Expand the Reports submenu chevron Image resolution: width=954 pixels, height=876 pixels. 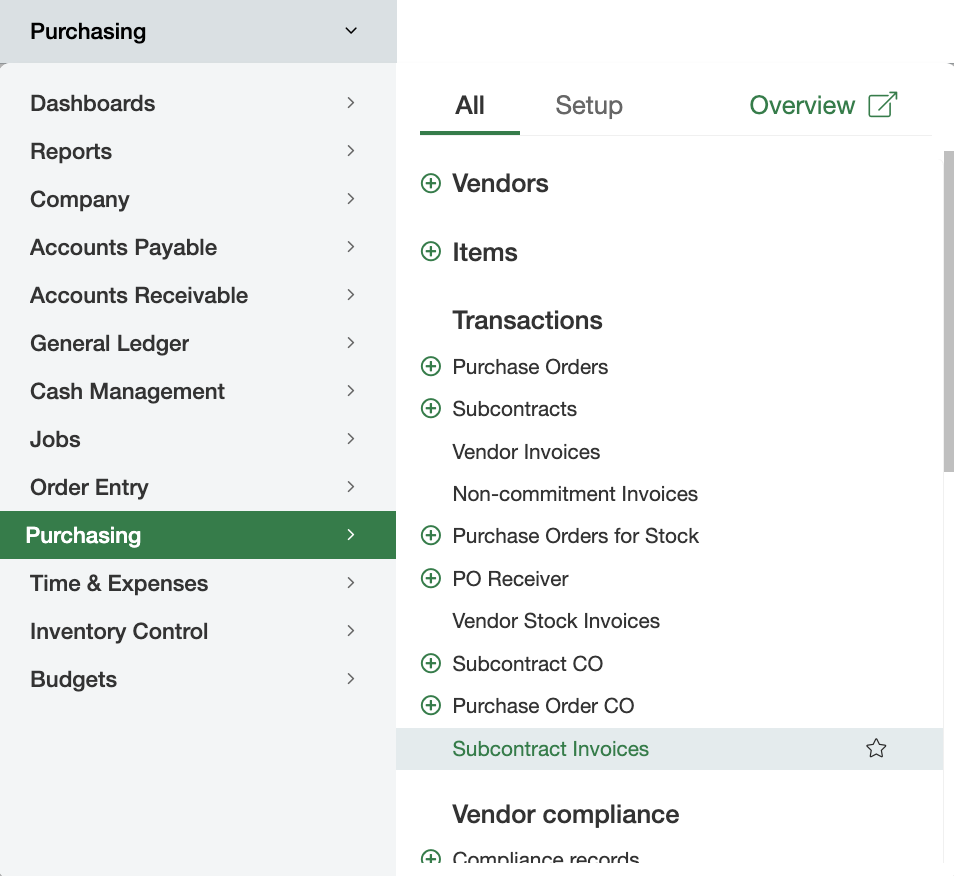coord(350,151)
